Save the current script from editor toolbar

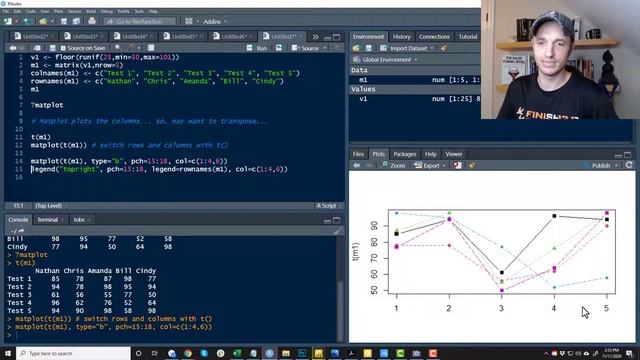pyautogui.click(x=52, y=48)
